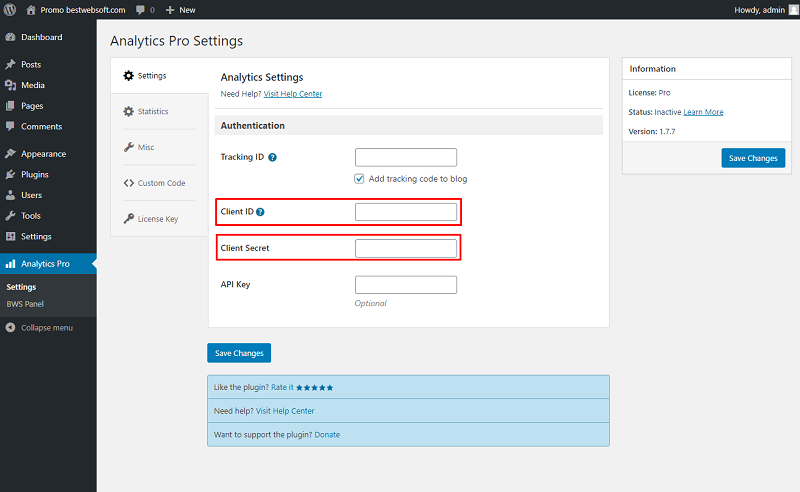Open the Statistics tab

coord(159,111)
